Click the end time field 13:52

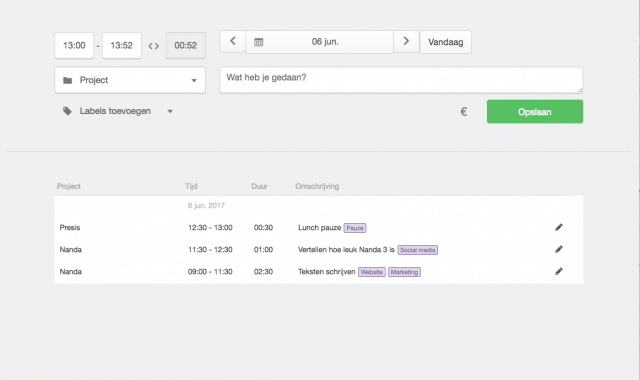tap(122, 45)
